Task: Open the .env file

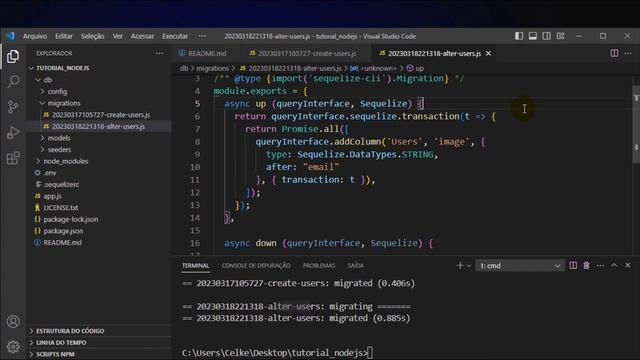Action: (x=99, y=173)
